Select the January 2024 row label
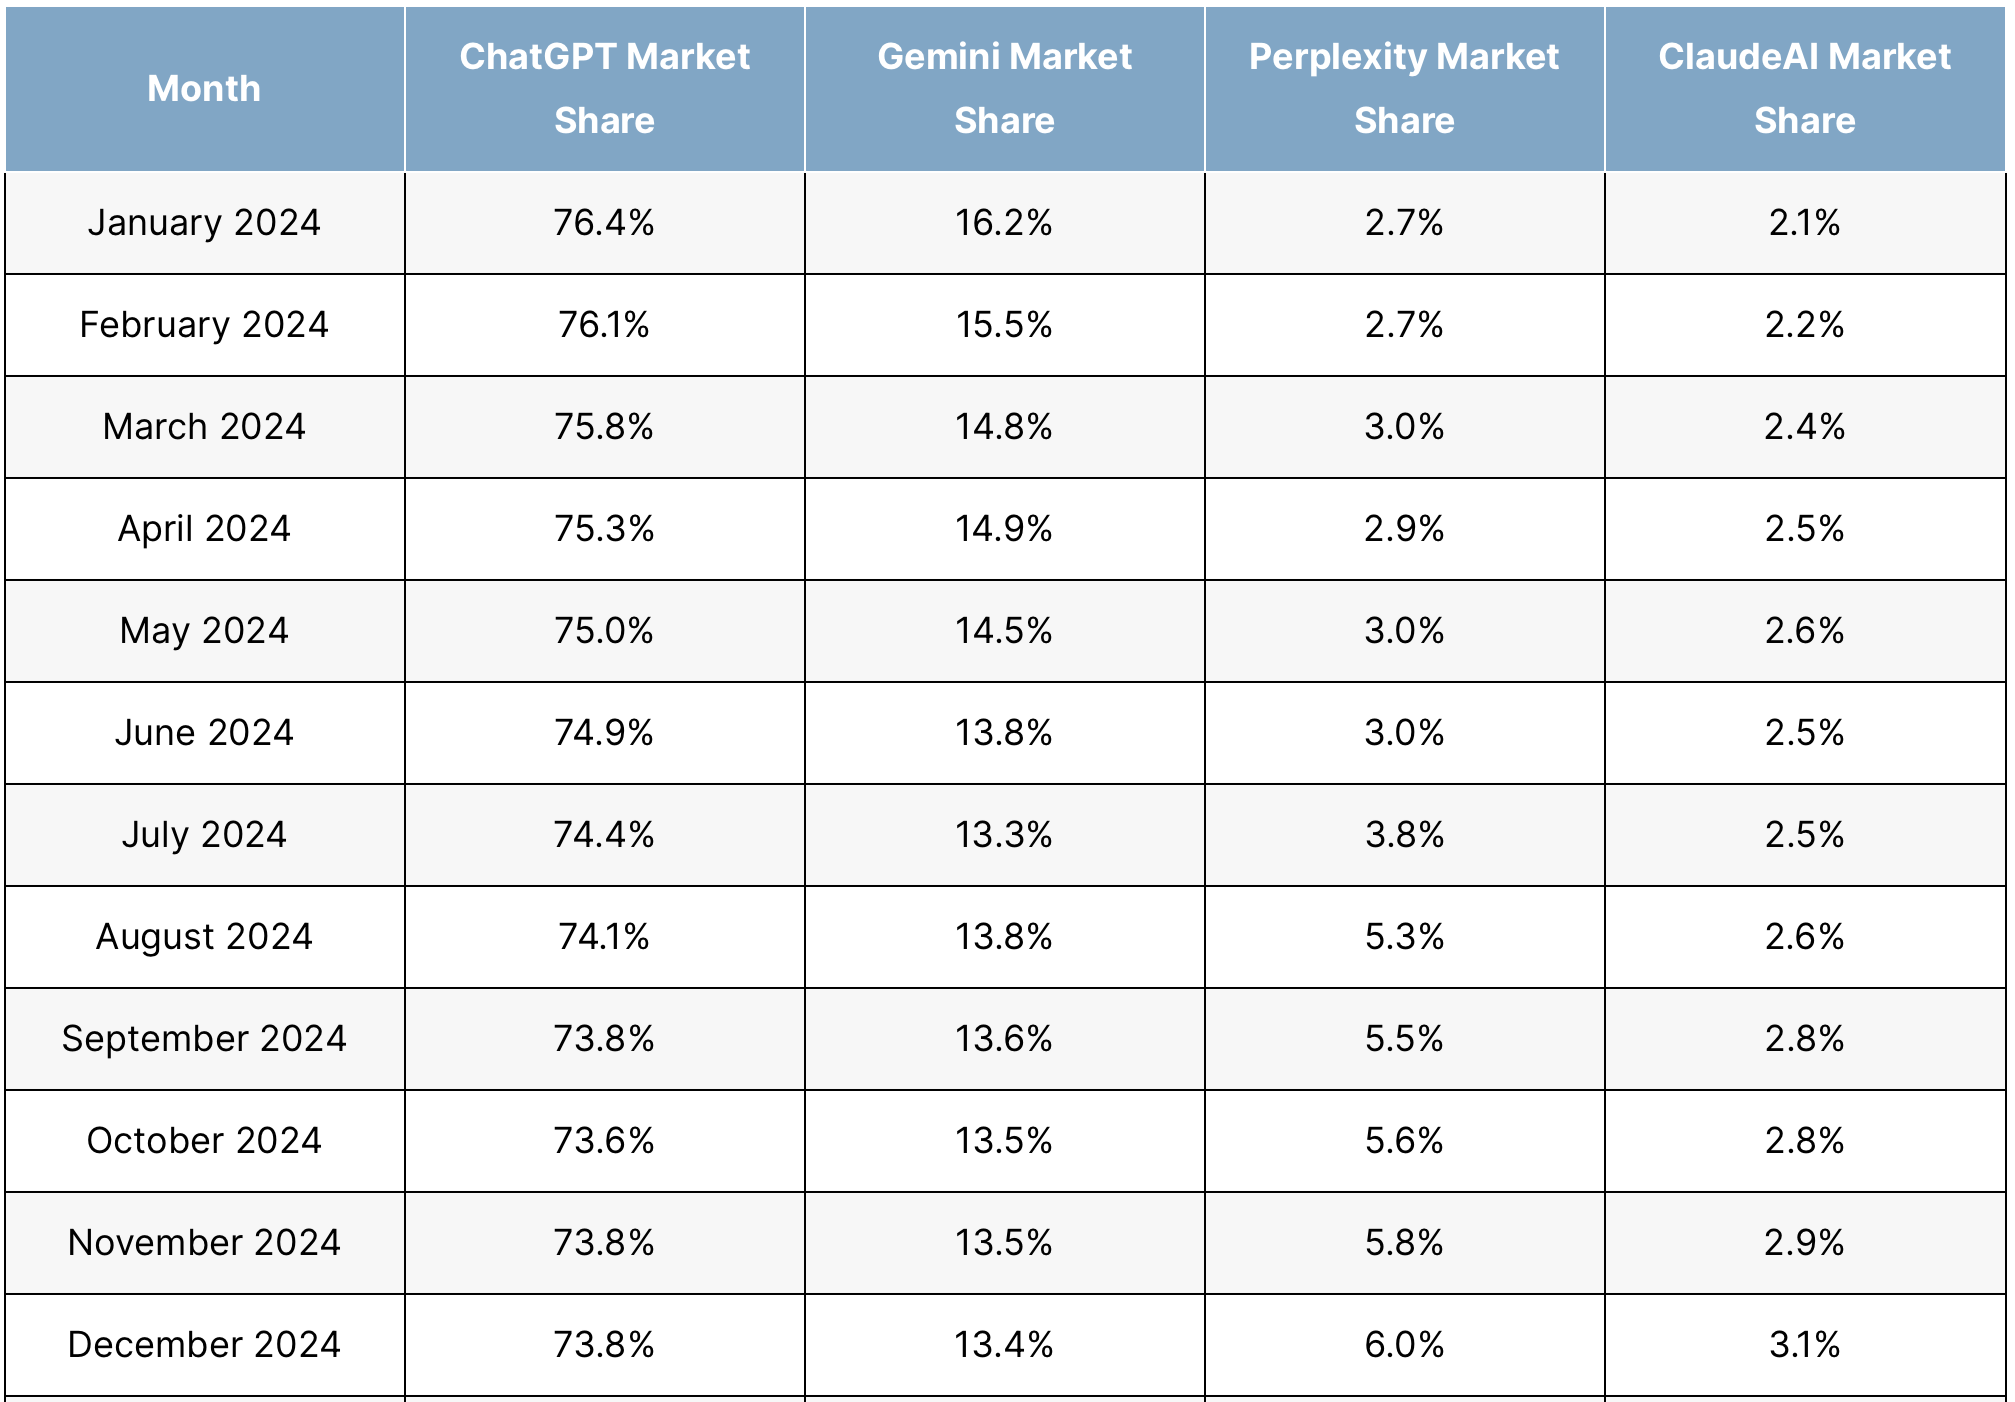2015x1402 pixels. coord(204,223)
